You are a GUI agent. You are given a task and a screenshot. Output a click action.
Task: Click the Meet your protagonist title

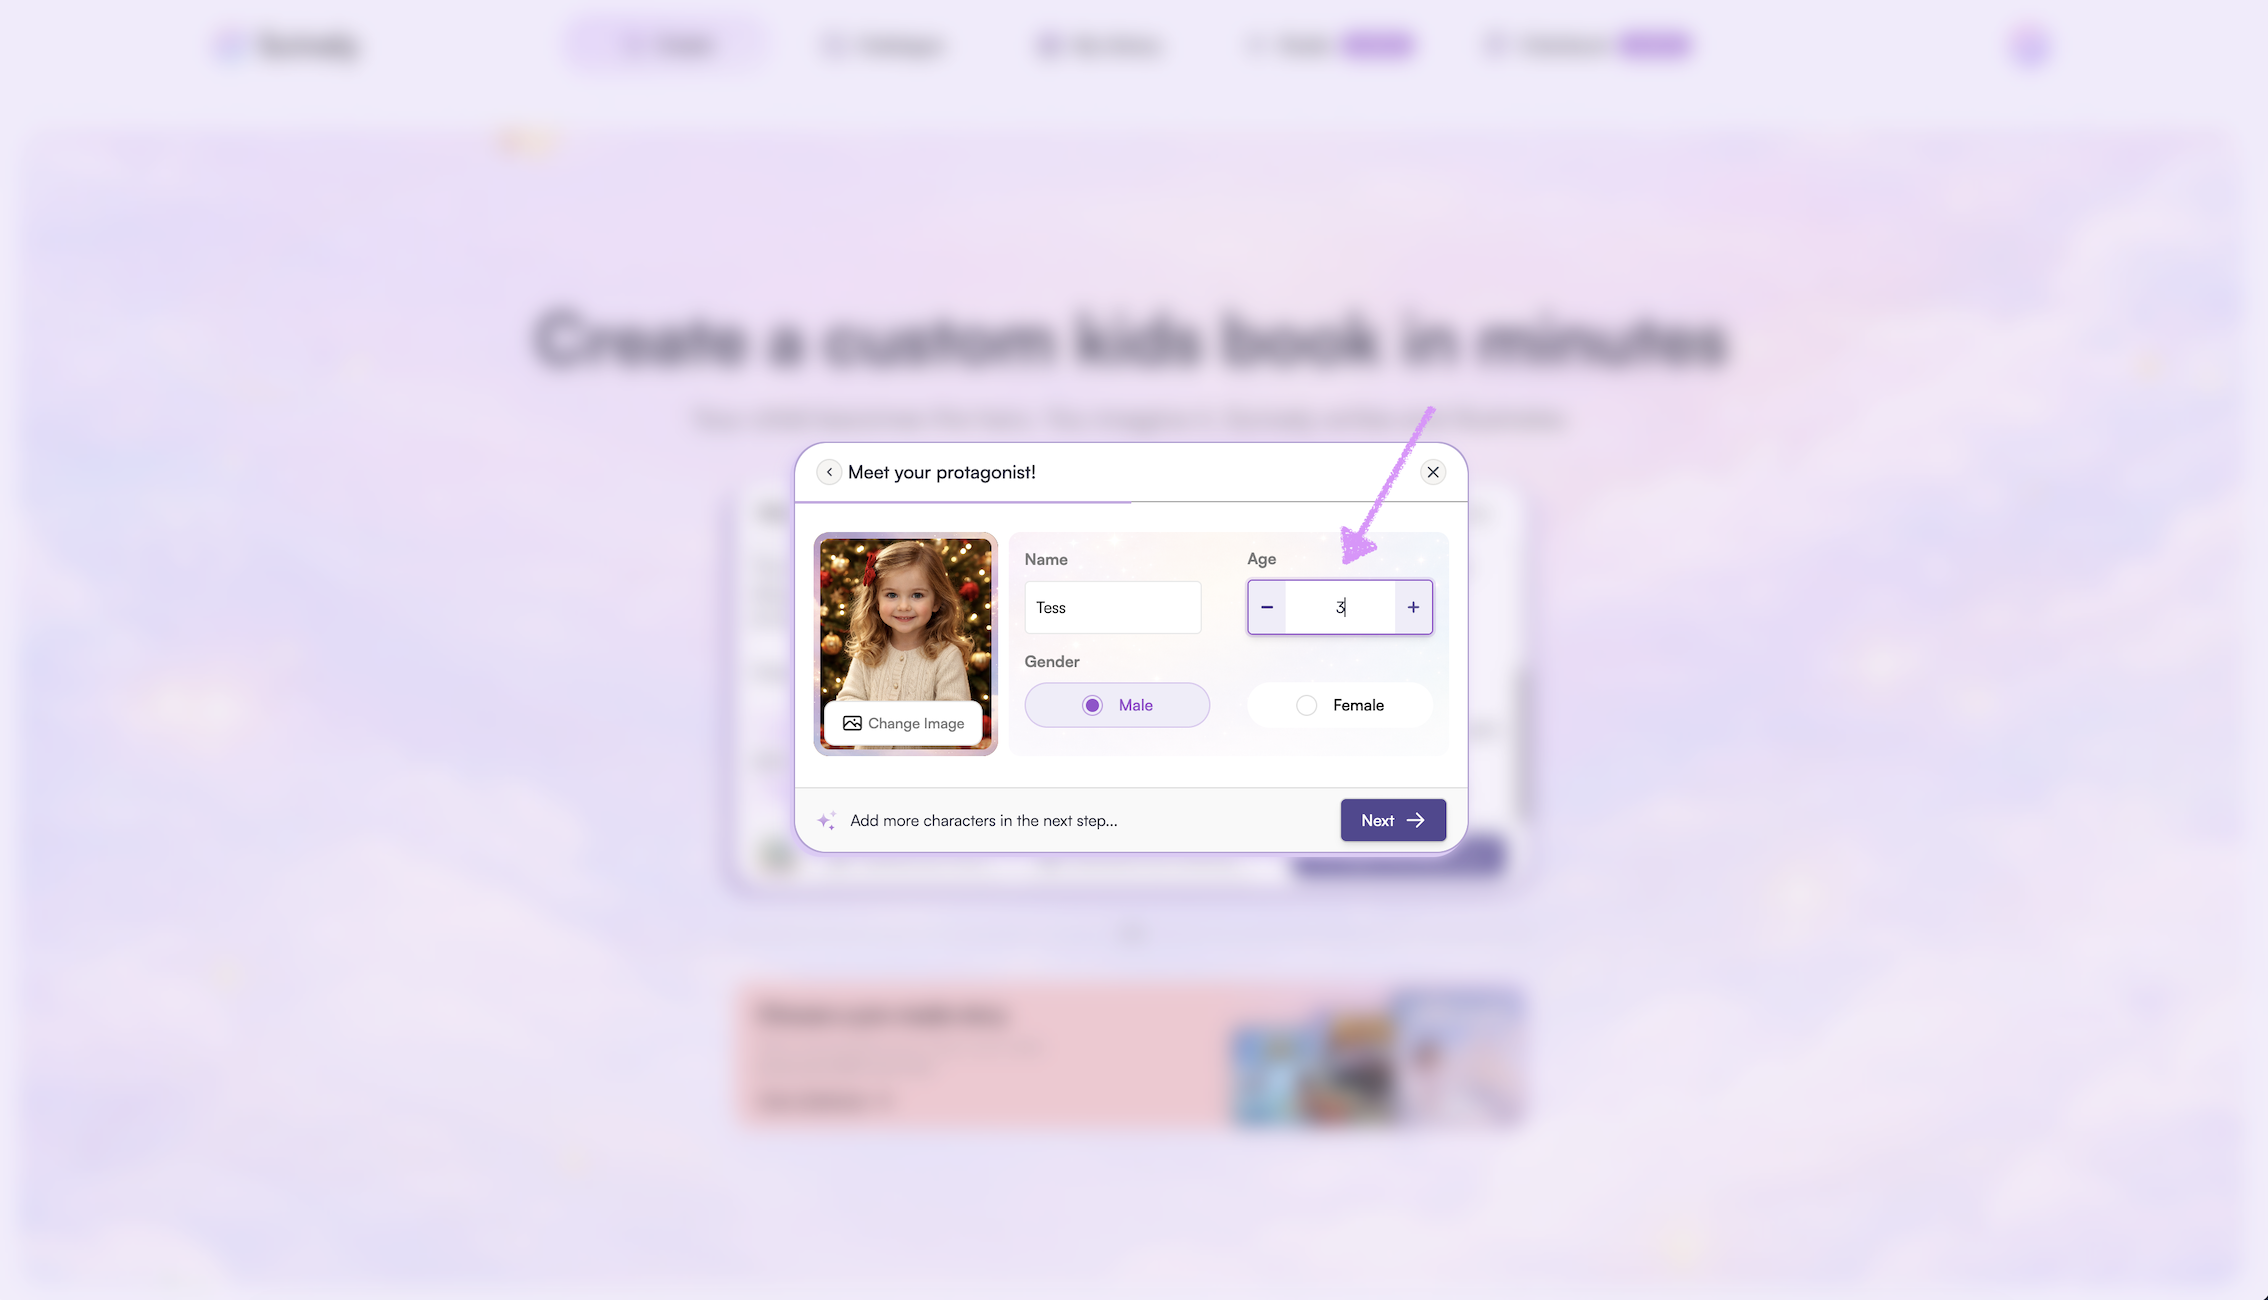pos(942,472)
